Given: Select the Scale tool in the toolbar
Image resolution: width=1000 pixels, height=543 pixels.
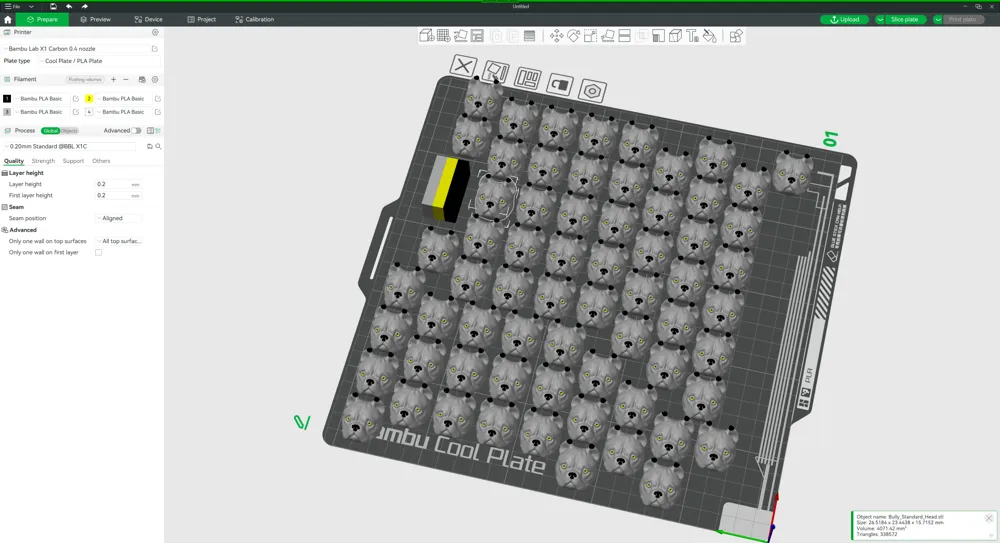Looking at the screenshot, I should pyautogui.click(x=591, y=36).
